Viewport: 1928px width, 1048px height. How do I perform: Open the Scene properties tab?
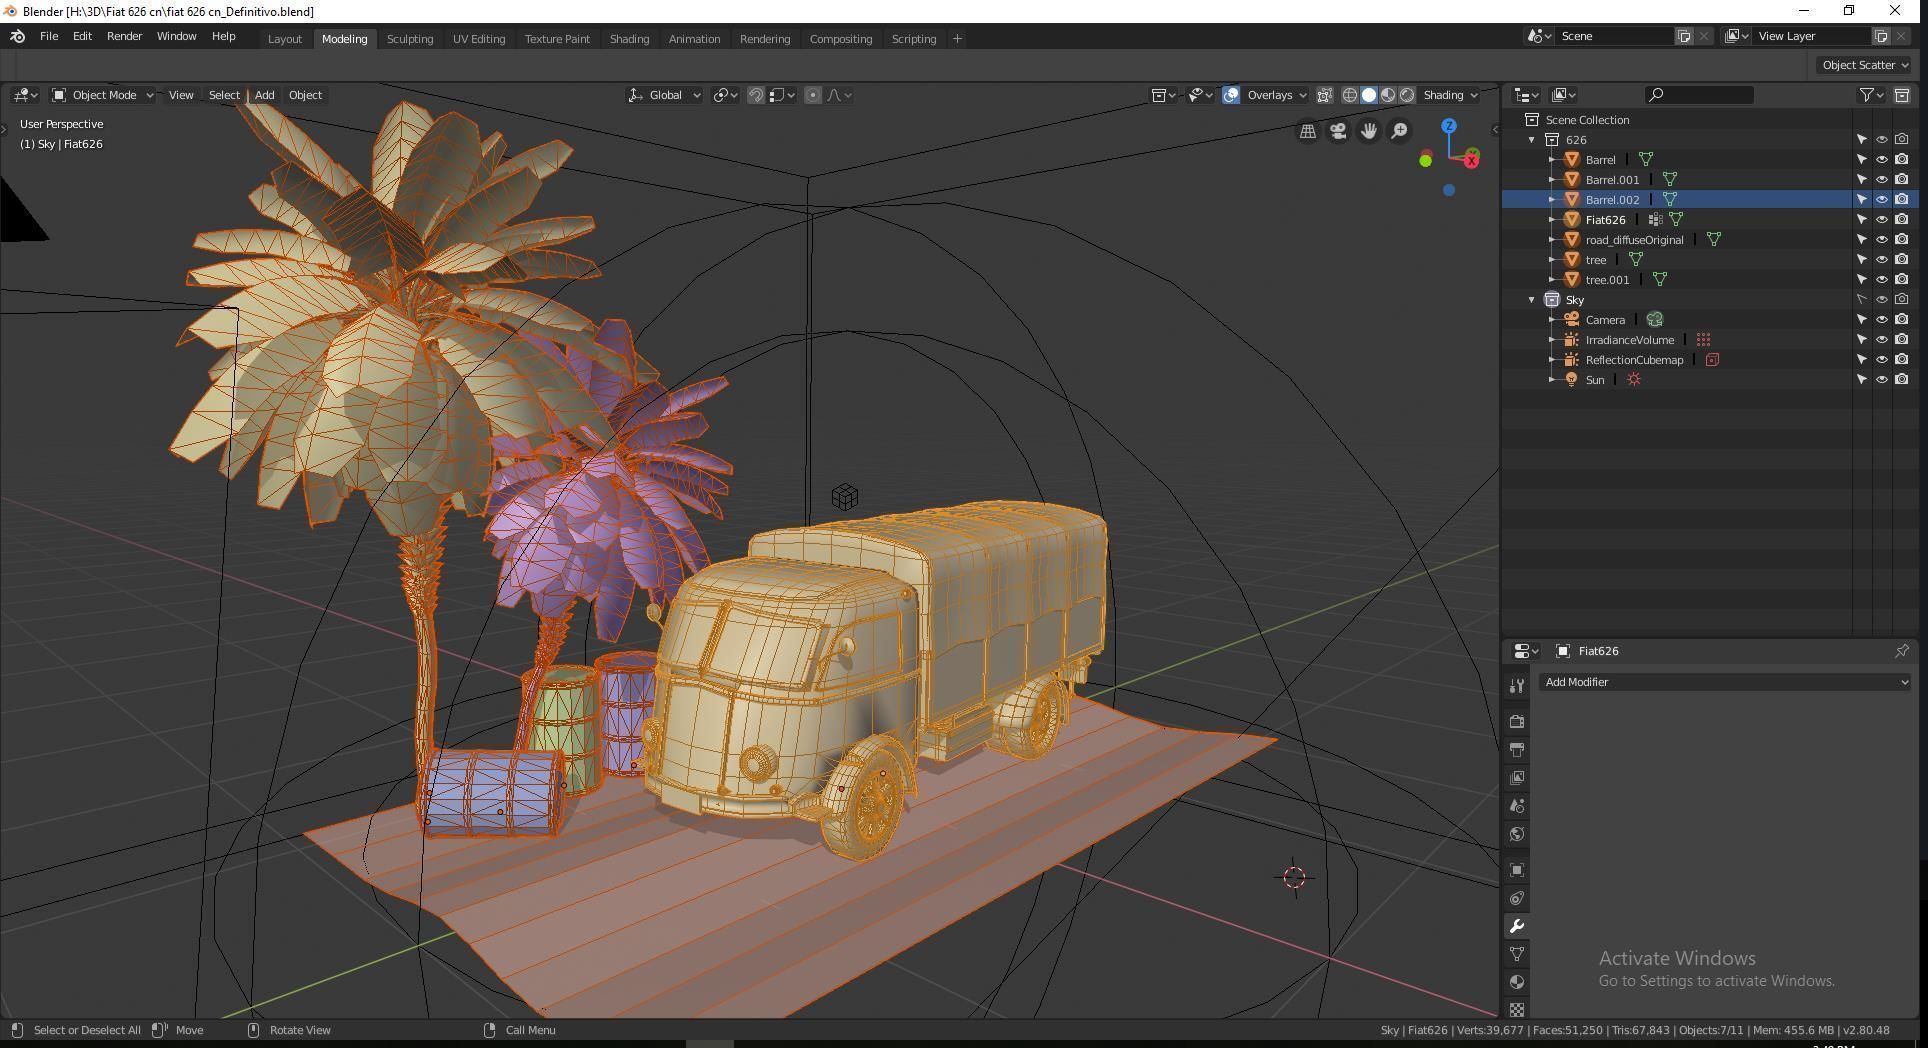(1517, 806)
